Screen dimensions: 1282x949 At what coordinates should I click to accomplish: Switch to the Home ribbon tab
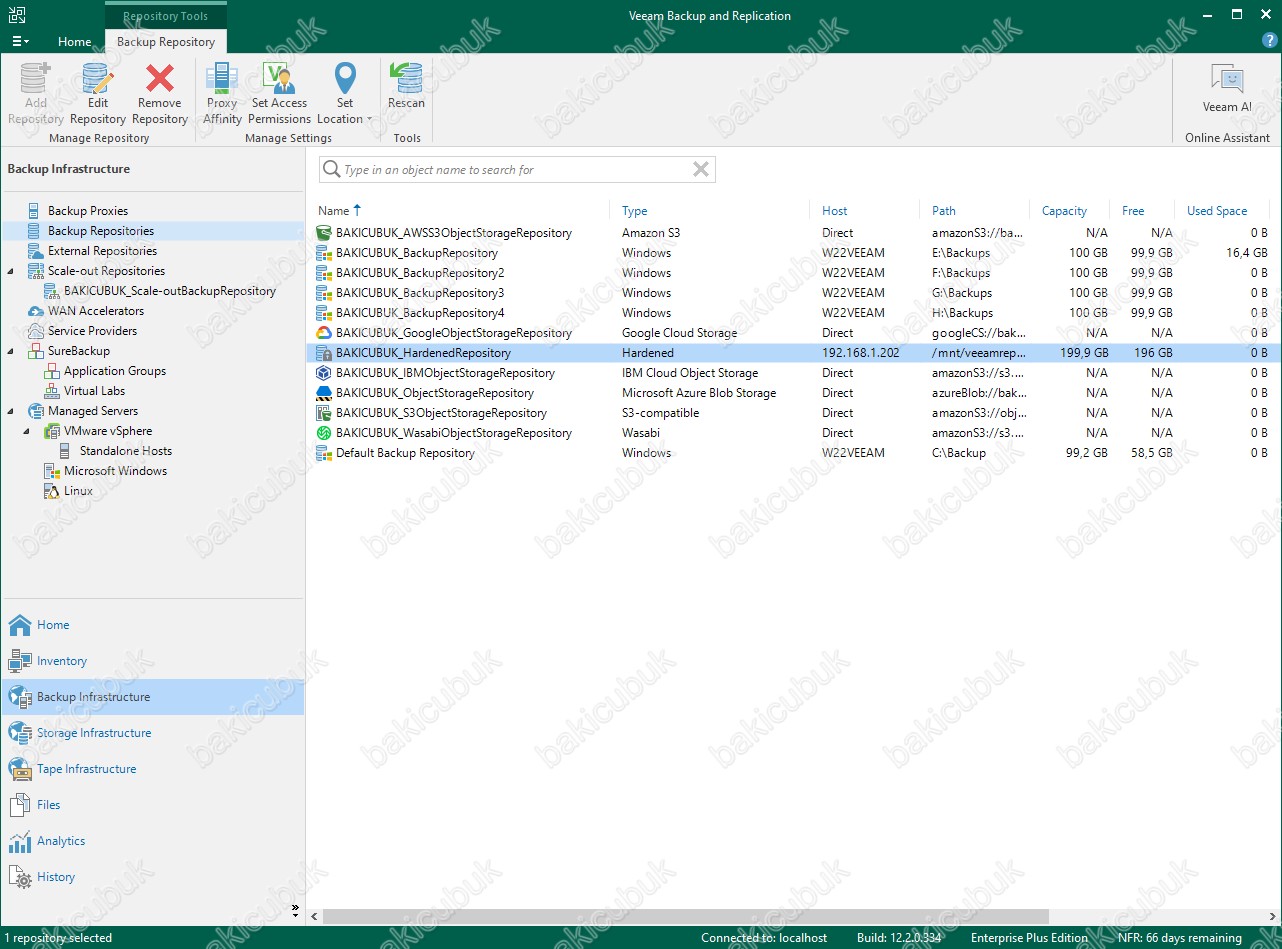tap(75, 42)
